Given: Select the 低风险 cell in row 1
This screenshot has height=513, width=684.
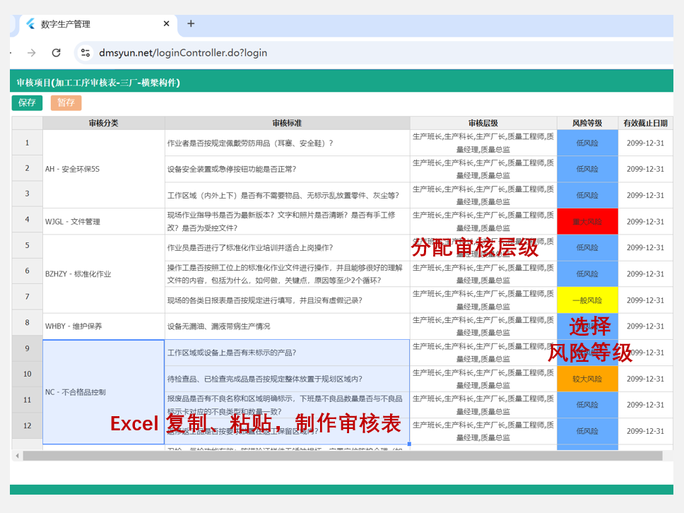Looking at the screenshot, I should (x=587, y=143).
